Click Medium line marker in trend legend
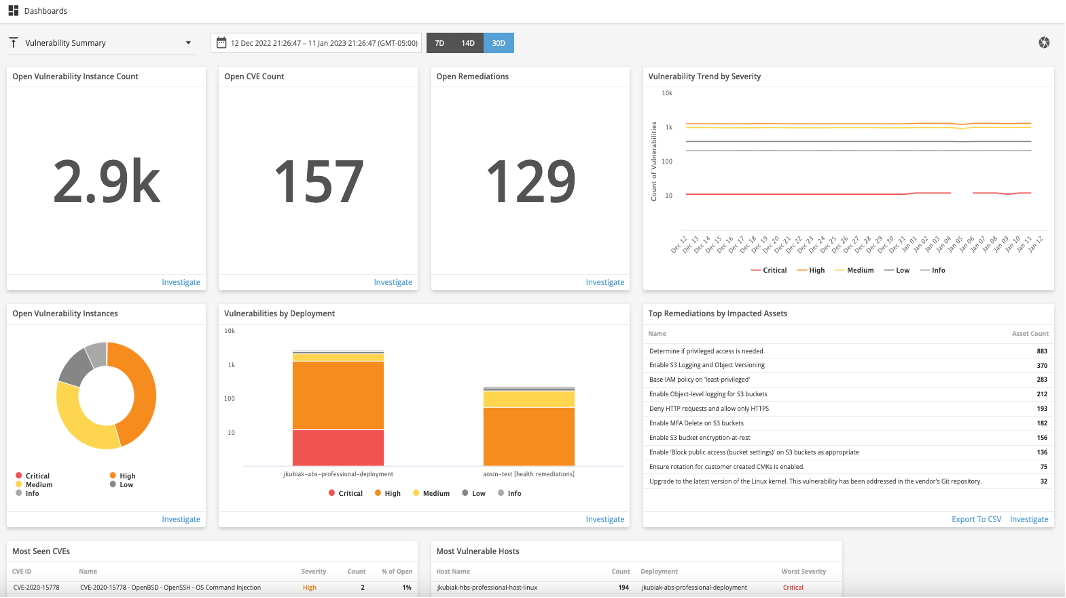 coord(841,270)
